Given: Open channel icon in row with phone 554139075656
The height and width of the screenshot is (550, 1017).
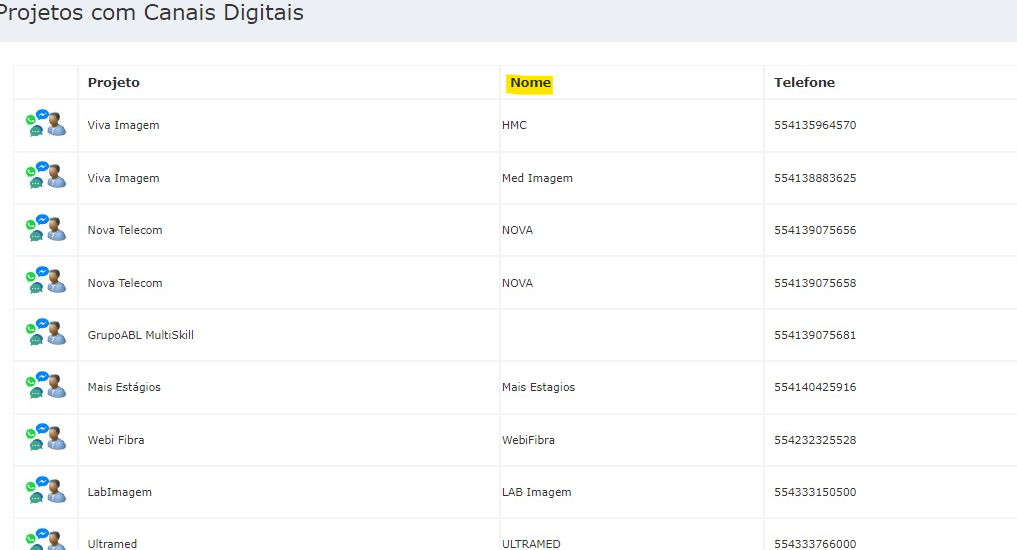Looking at the screenshot, I should coord(45,228).
